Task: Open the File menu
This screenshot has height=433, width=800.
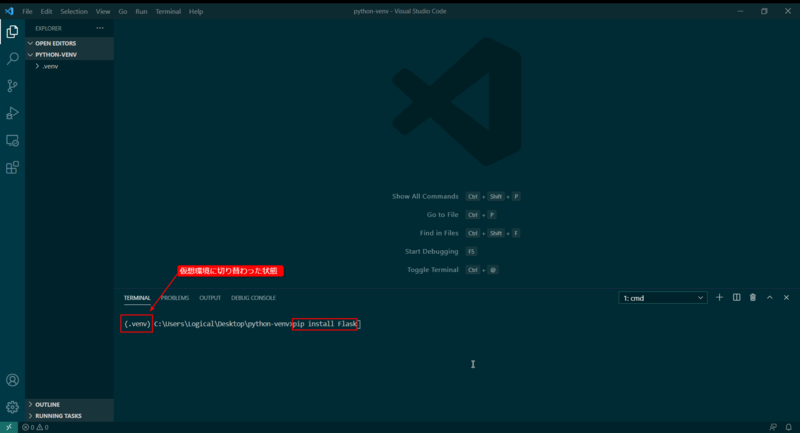Action: (27, 11)
